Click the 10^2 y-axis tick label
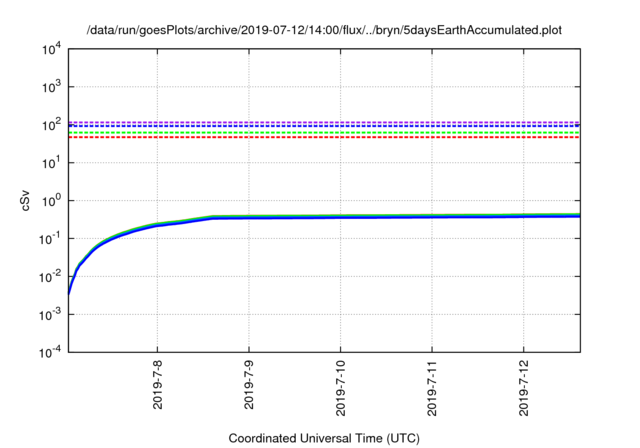The width and height of the screenshot is (640, 448). pos(51,125)
